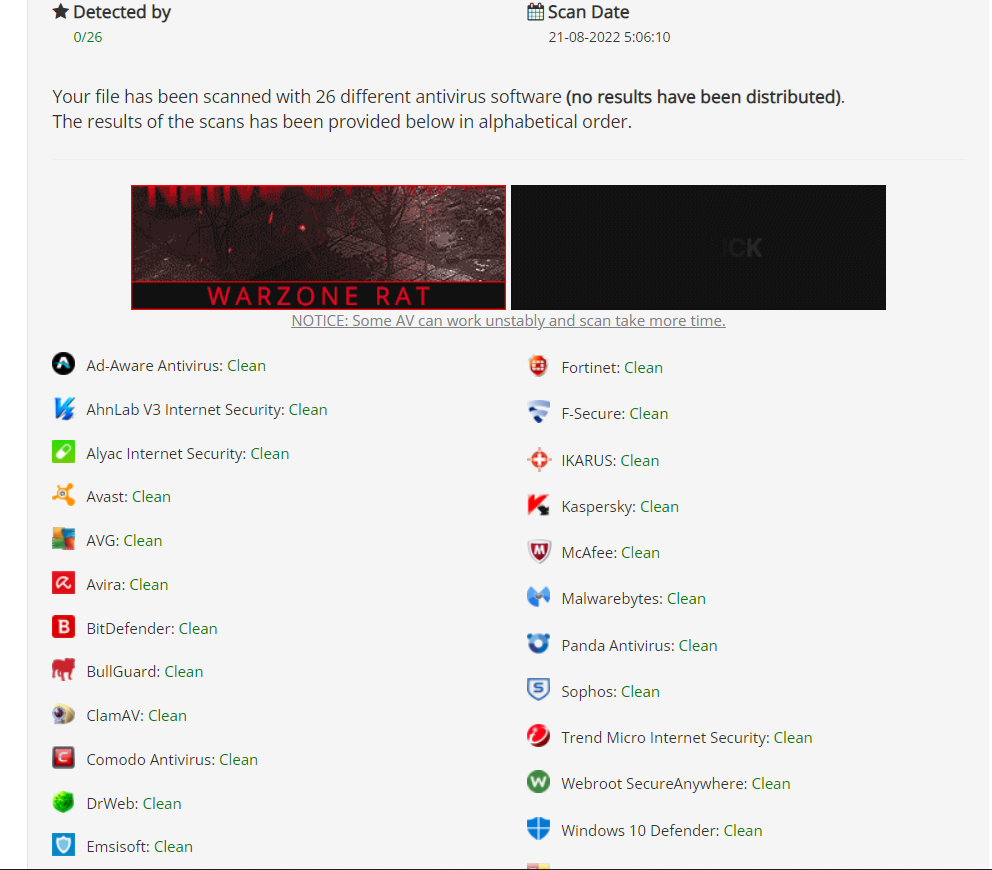This screenshot has width=992, height=870.
Task: Click the Windows 10 Defender shield icon
Action: tap(538, 828)
